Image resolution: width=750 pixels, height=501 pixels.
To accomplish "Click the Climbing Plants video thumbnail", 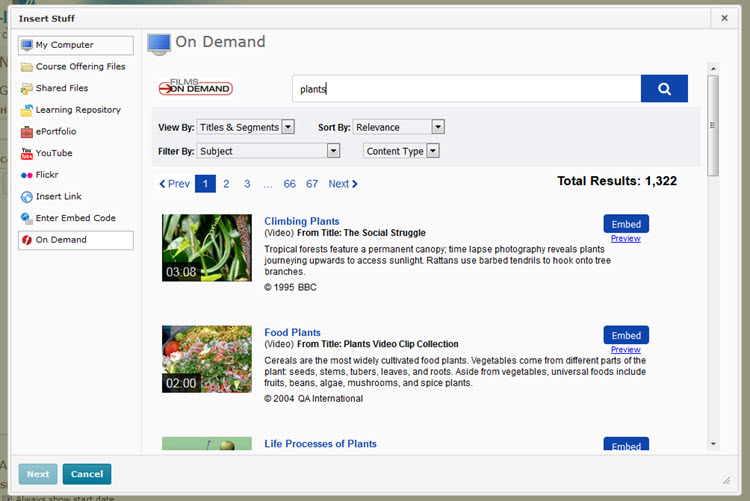I will point(207,248).
